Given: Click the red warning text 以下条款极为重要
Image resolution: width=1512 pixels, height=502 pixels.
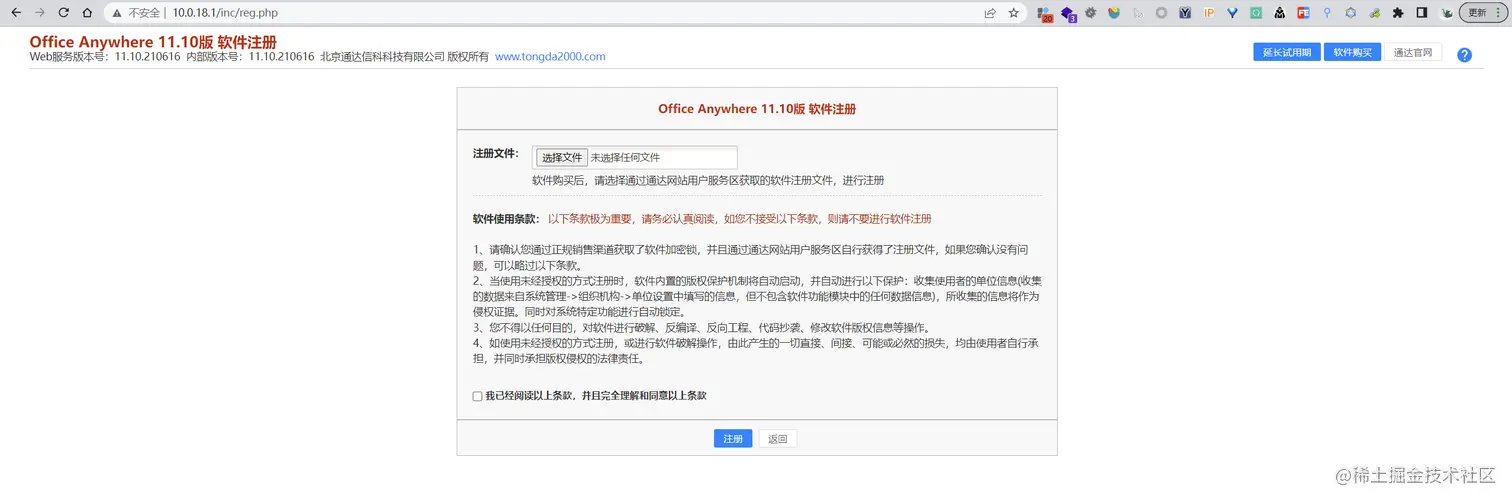Looking at the screenshot, I should pyautogui.click(x=740, y=219).
